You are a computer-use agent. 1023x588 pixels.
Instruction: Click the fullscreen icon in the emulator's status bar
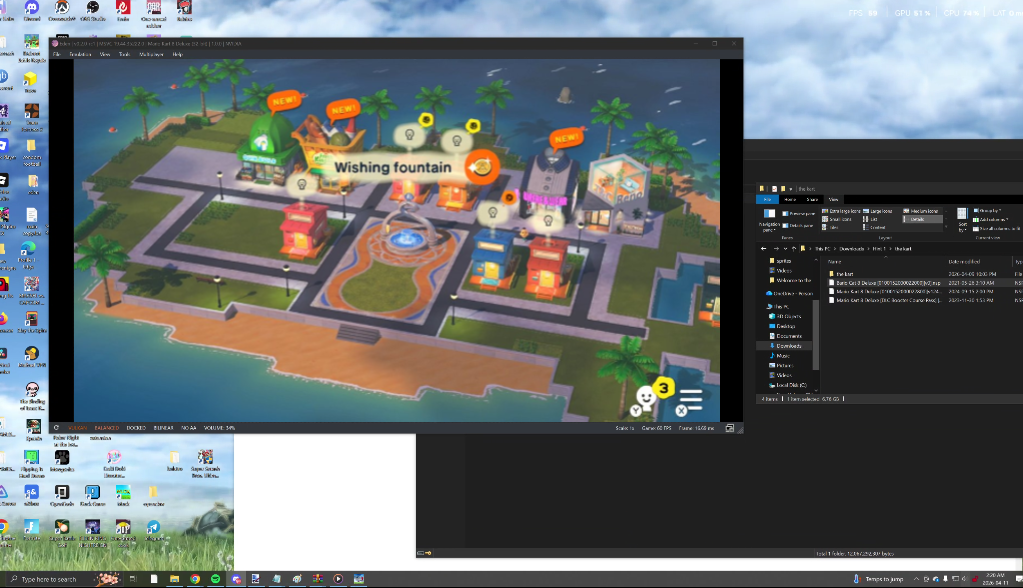coord(729,428)
